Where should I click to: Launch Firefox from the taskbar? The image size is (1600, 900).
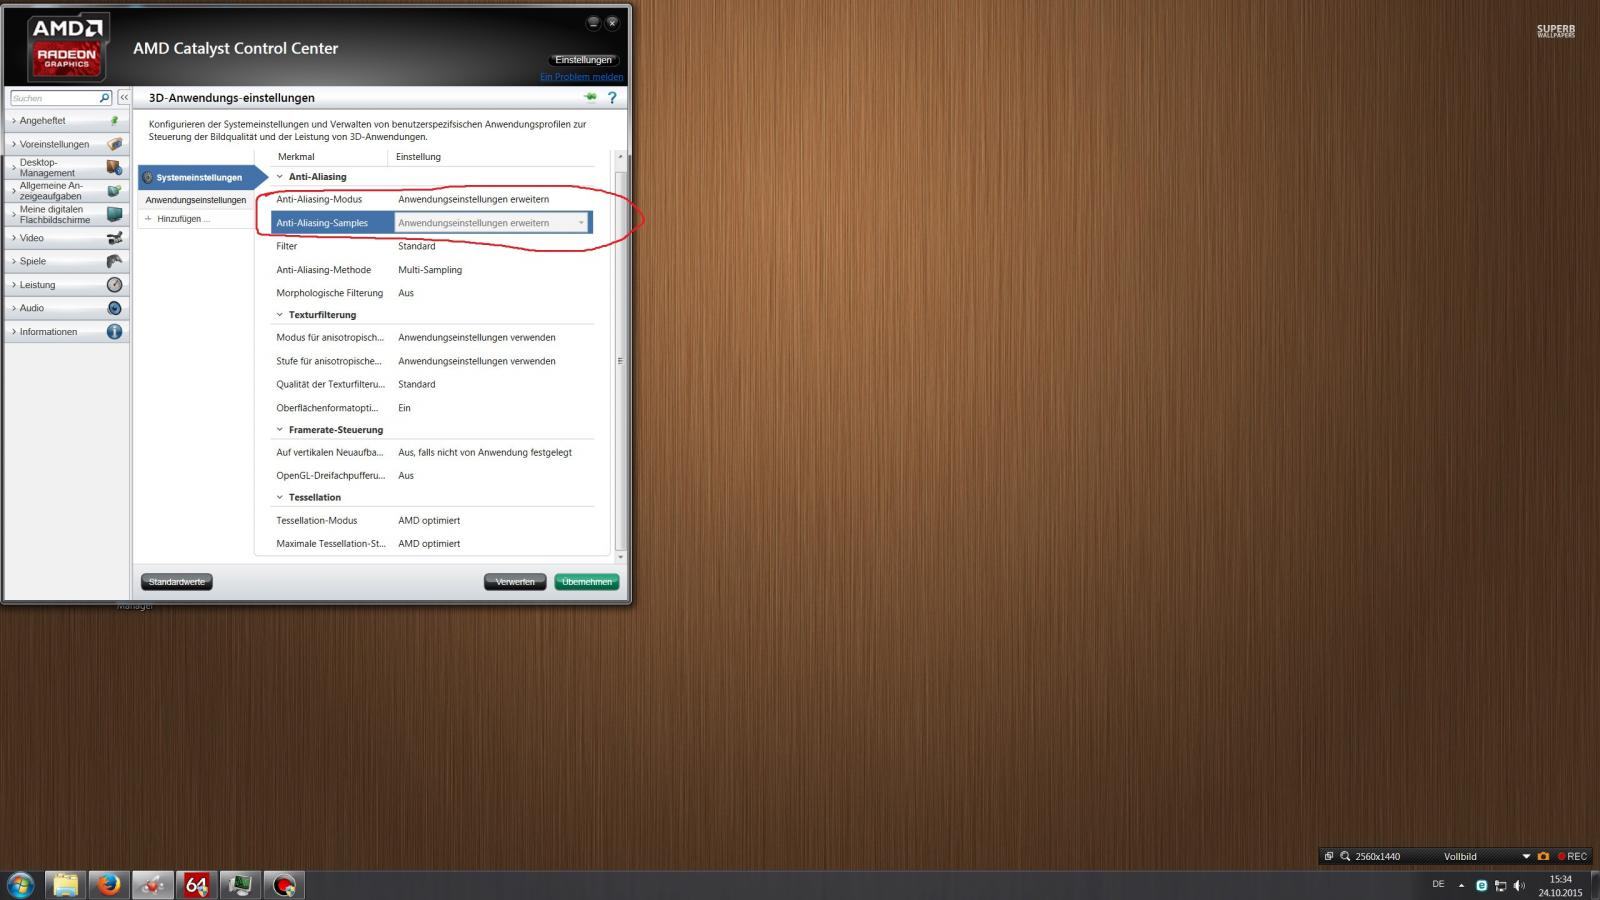tap(108, 885)
